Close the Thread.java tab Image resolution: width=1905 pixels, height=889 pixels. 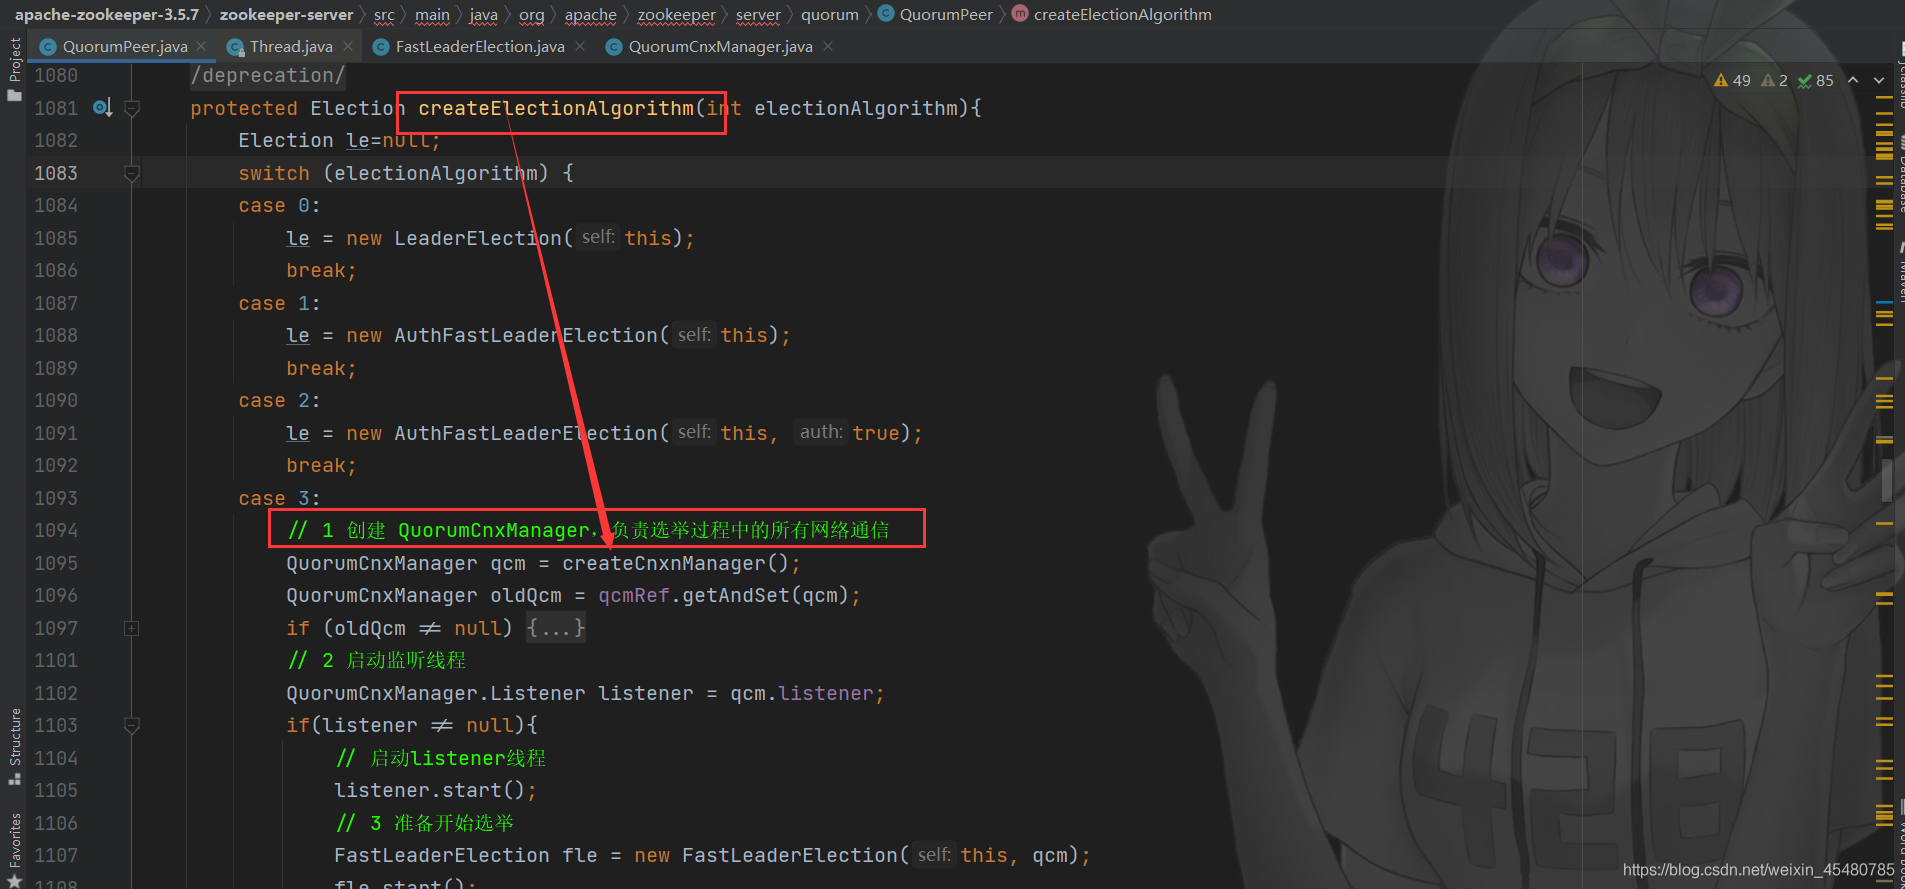[348, 46]
